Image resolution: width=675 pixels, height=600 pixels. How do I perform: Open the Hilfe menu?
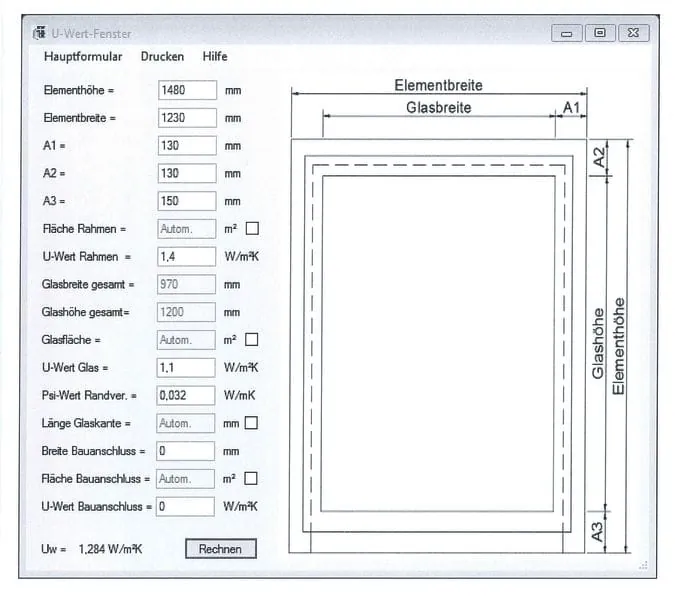(x=215, y=57)
